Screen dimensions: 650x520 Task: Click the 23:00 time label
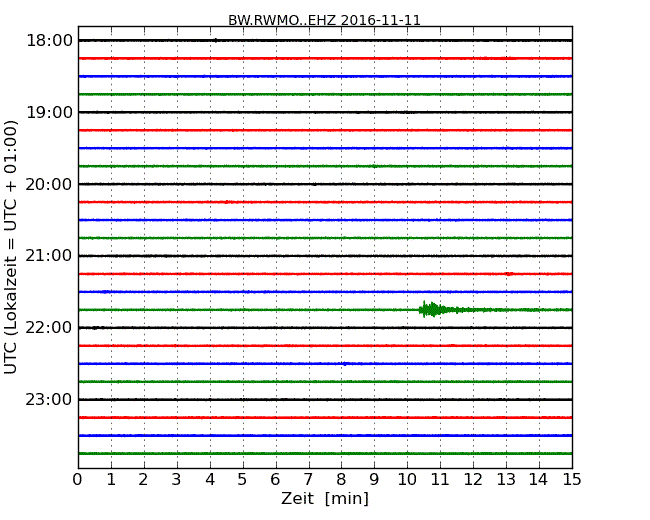pos(49,399)
